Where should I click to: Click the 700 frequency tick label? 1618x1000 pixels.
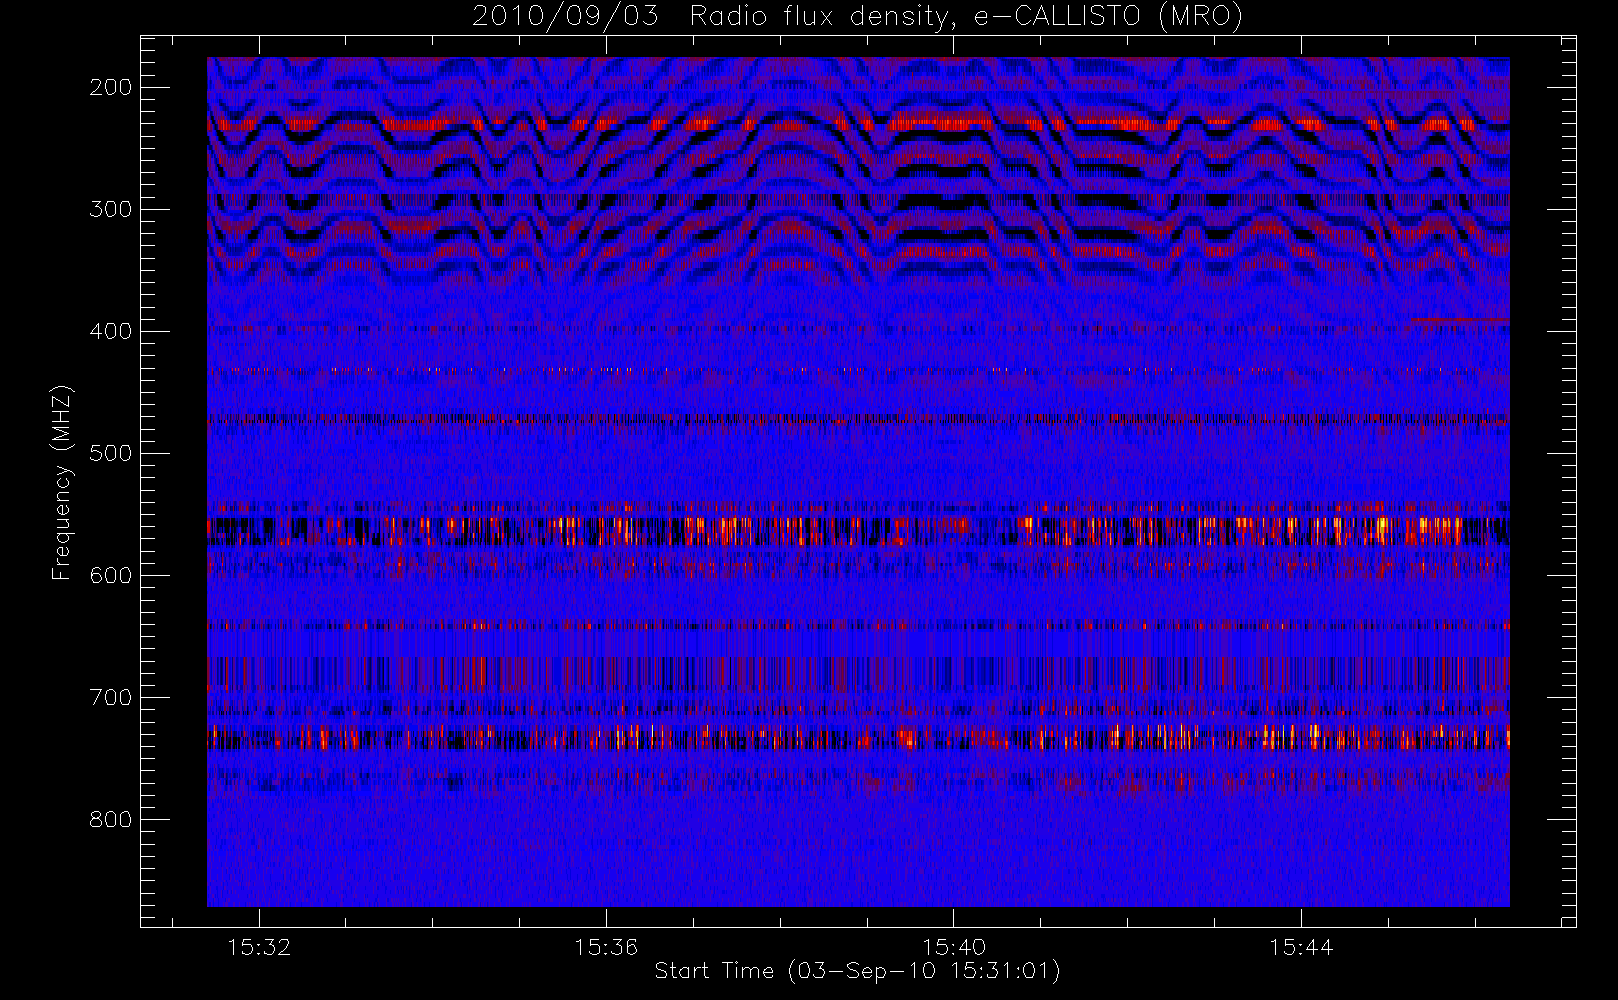click(110, 697)
